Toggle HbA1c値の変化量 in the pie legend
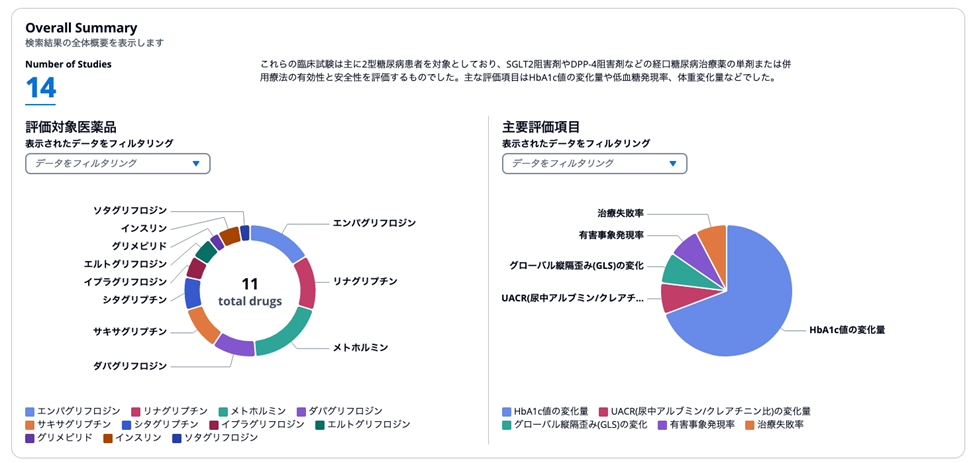Image resolution: width=975 pixels, height=463 pixels. pyautogui.click(x=543, y=411)
